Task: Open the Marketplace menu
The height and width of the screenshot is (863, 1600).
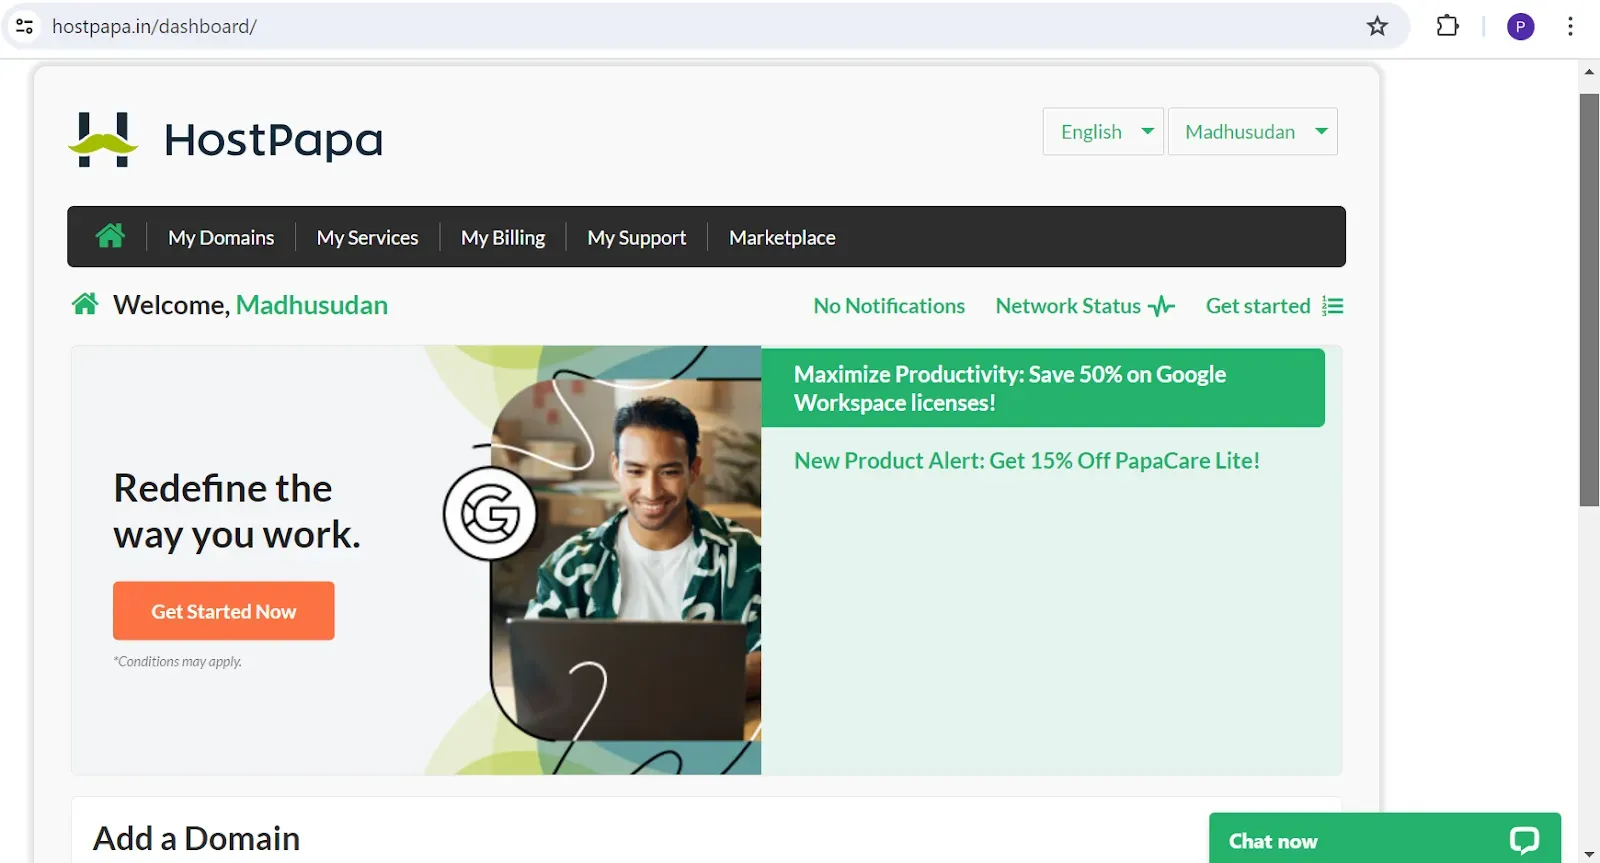Action: 782,238
